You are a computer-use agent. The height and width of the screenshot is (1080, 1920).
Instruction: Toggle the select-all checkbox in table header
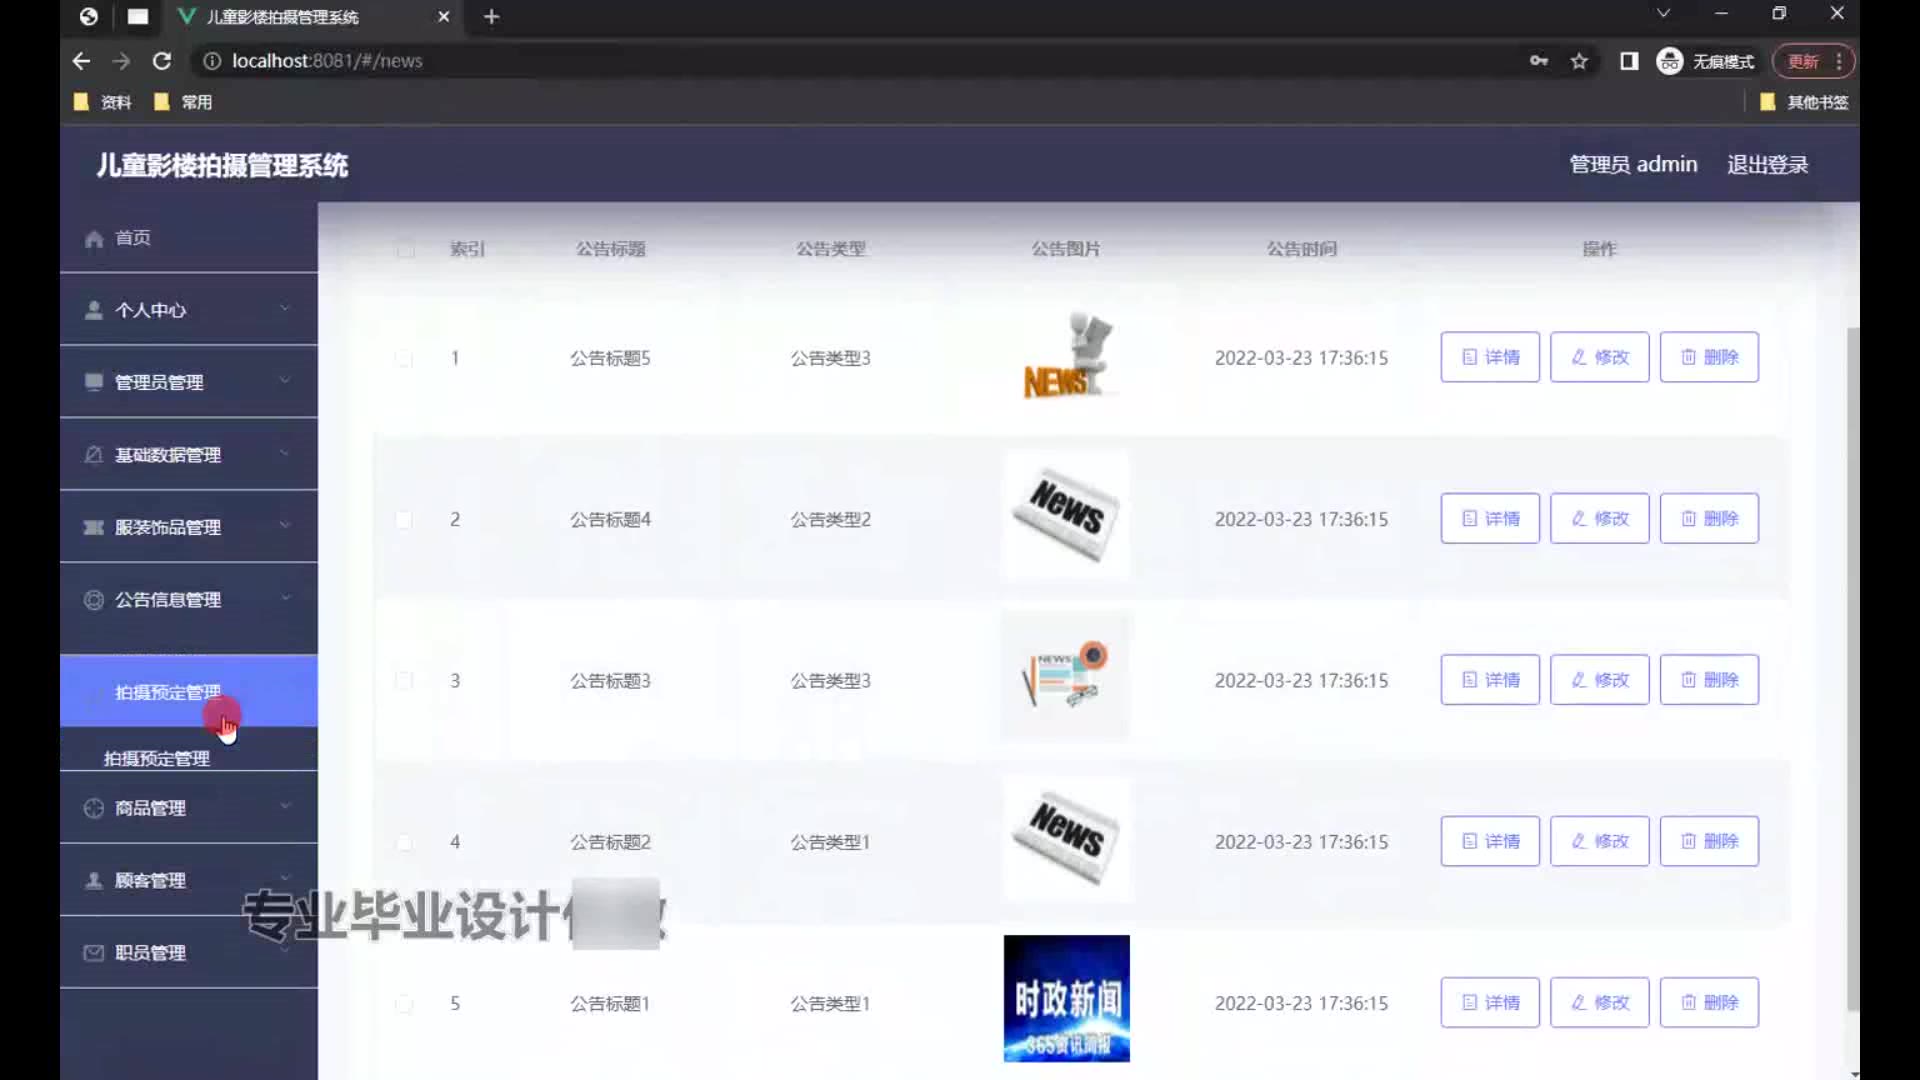click(405, 249)
